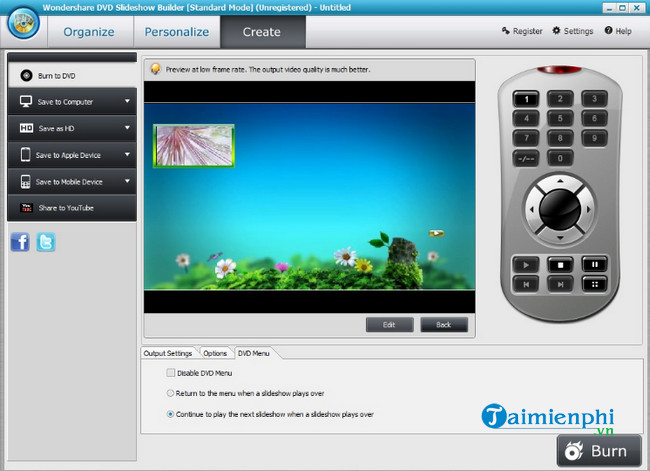Enable Disable DVD Menu checkbox
The width and height of the screenshot is (650, 471).
tap(170, 373)
